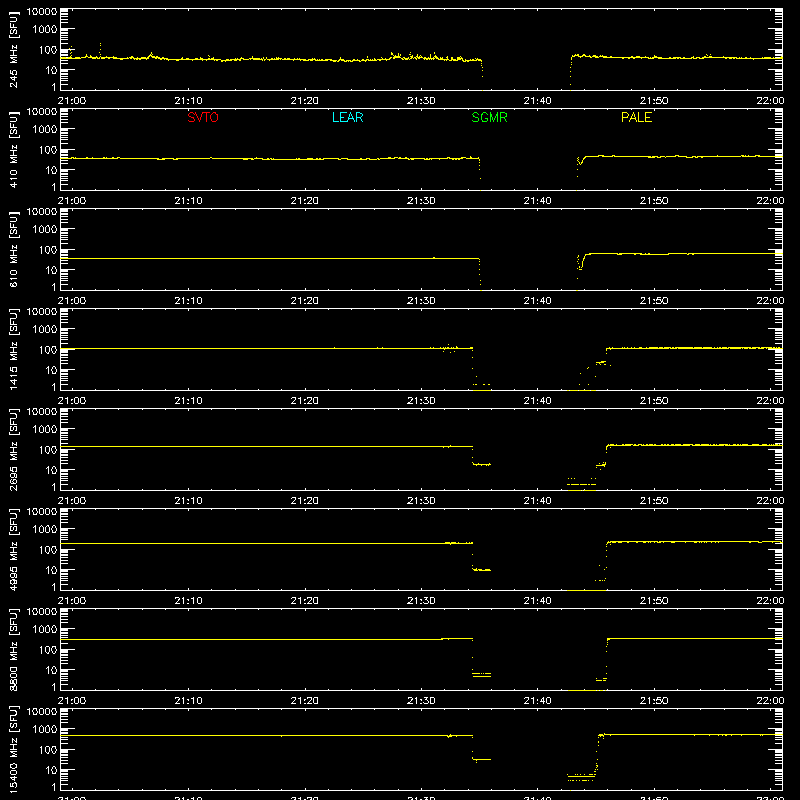The image size is (800, 800).
Task: Click the 22:00 tick under the 8800 MHz plot
Action: [770, 701]
